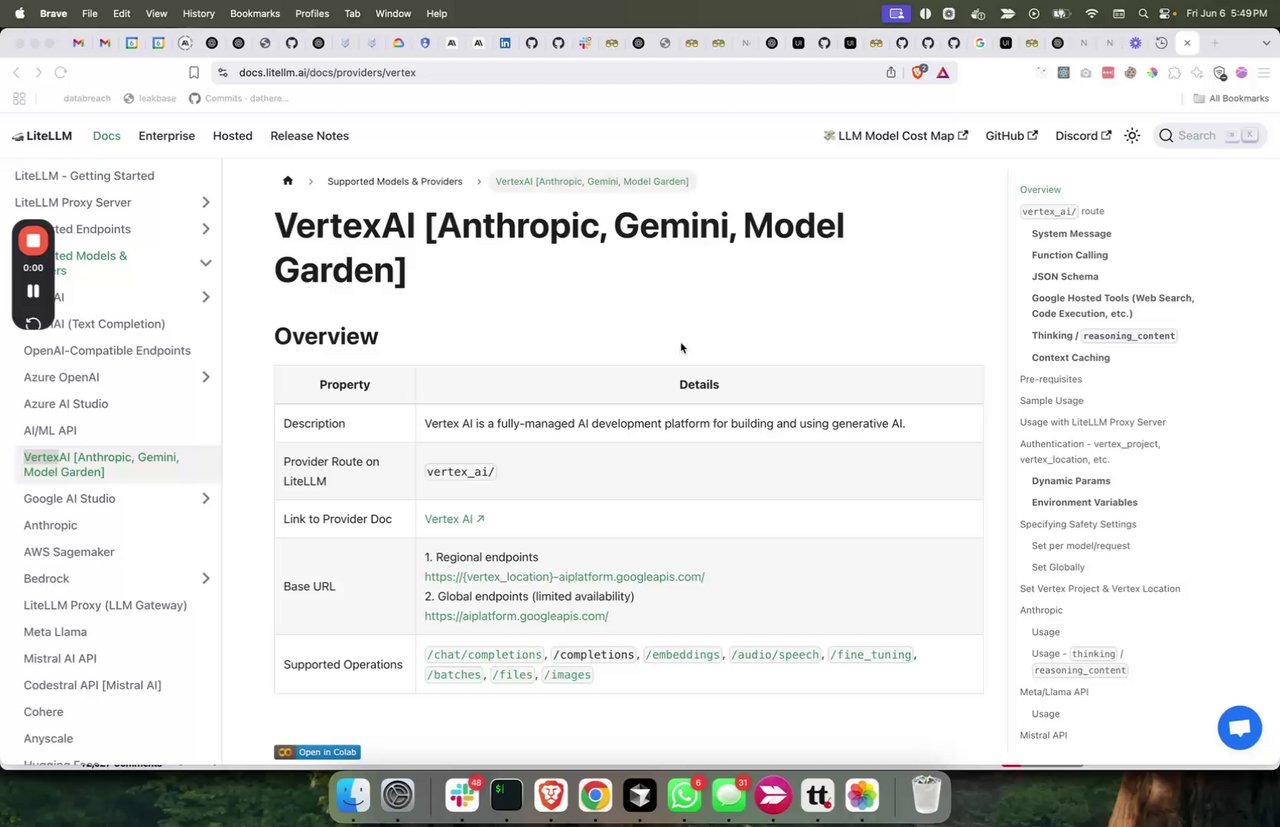Jump to Function Calling in table of contents
Image resolution: width=1280 pixels, height=827 pixels.
pyautogui.click(x=1070, y=255)
